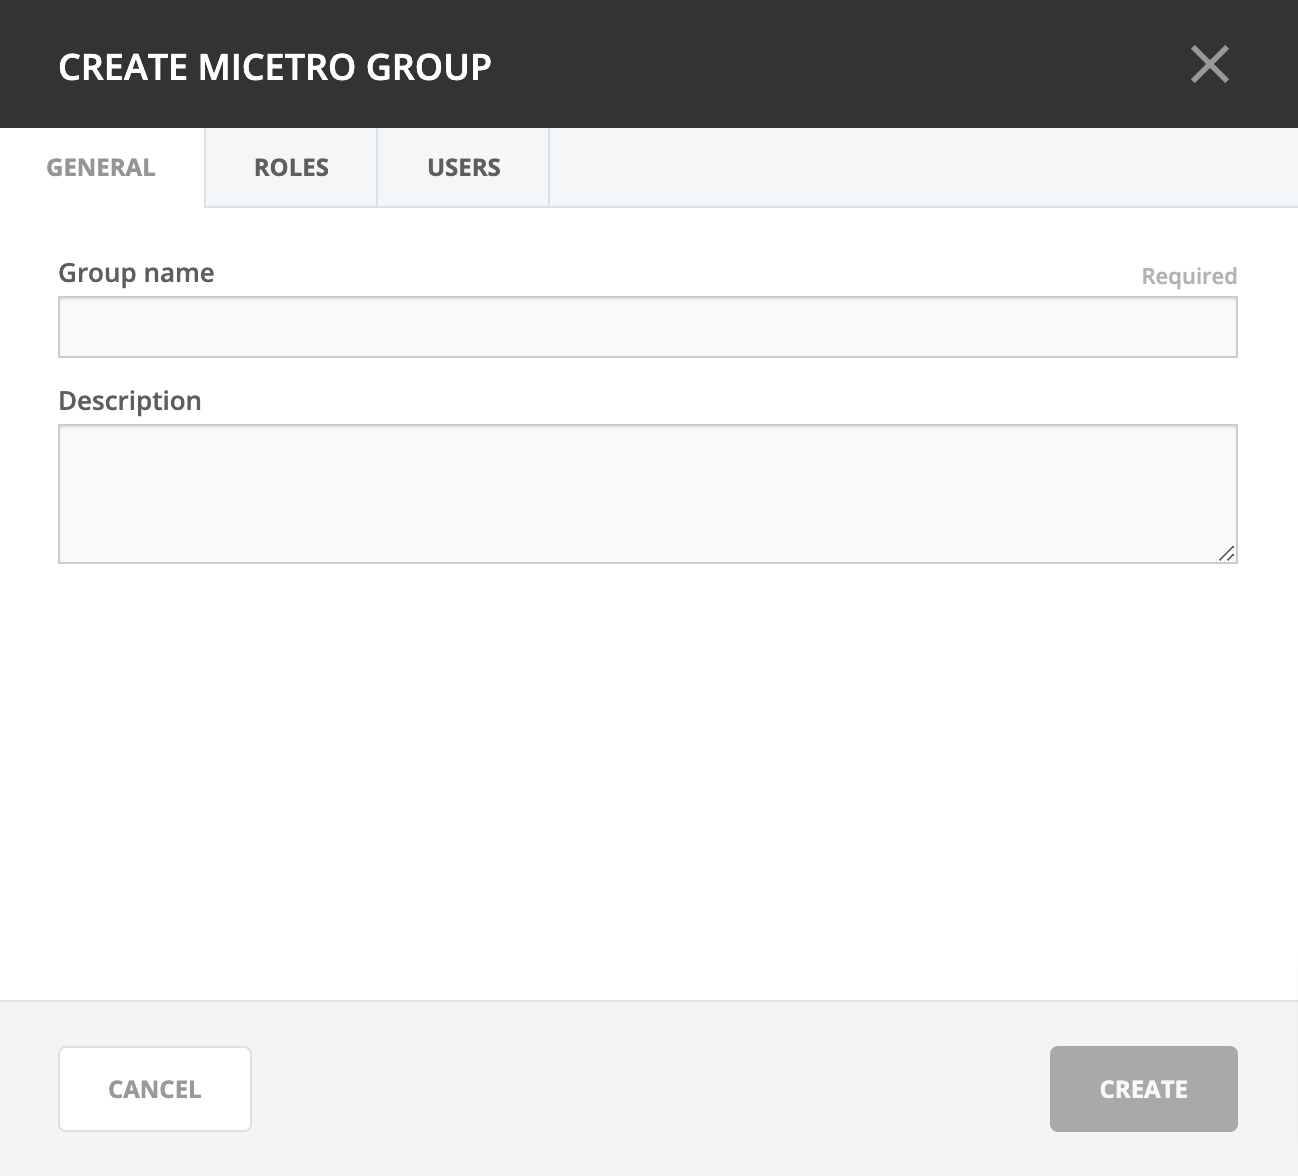Focus the Description text area
The height and width of the screenshot is (1176, 1298).
pyautogui.click(x=647, y=493)
